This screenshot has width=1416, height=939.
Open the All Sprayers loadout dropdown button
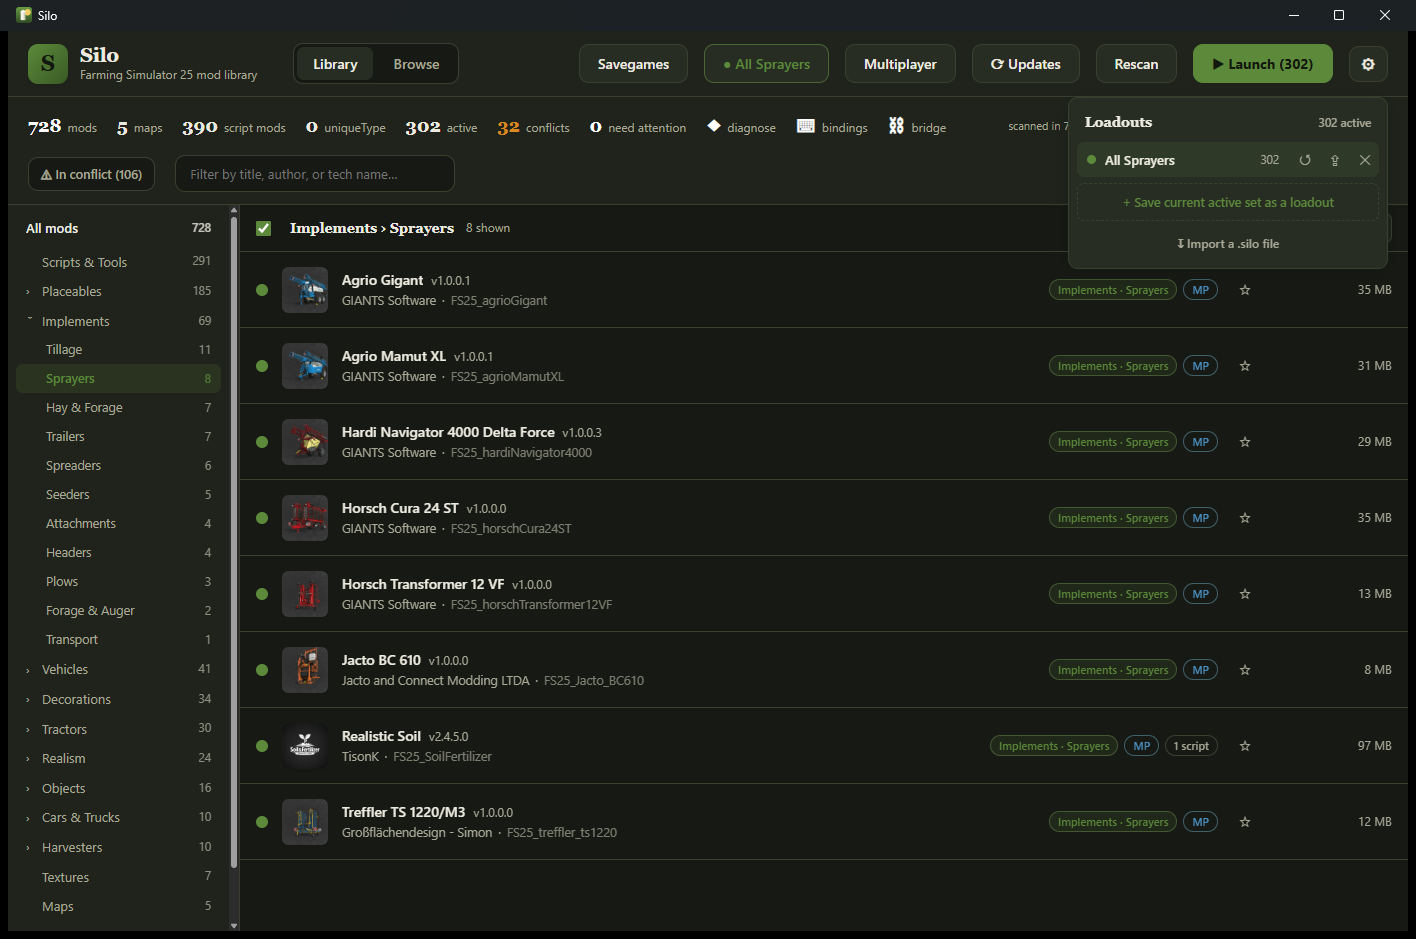click(767, 64)
